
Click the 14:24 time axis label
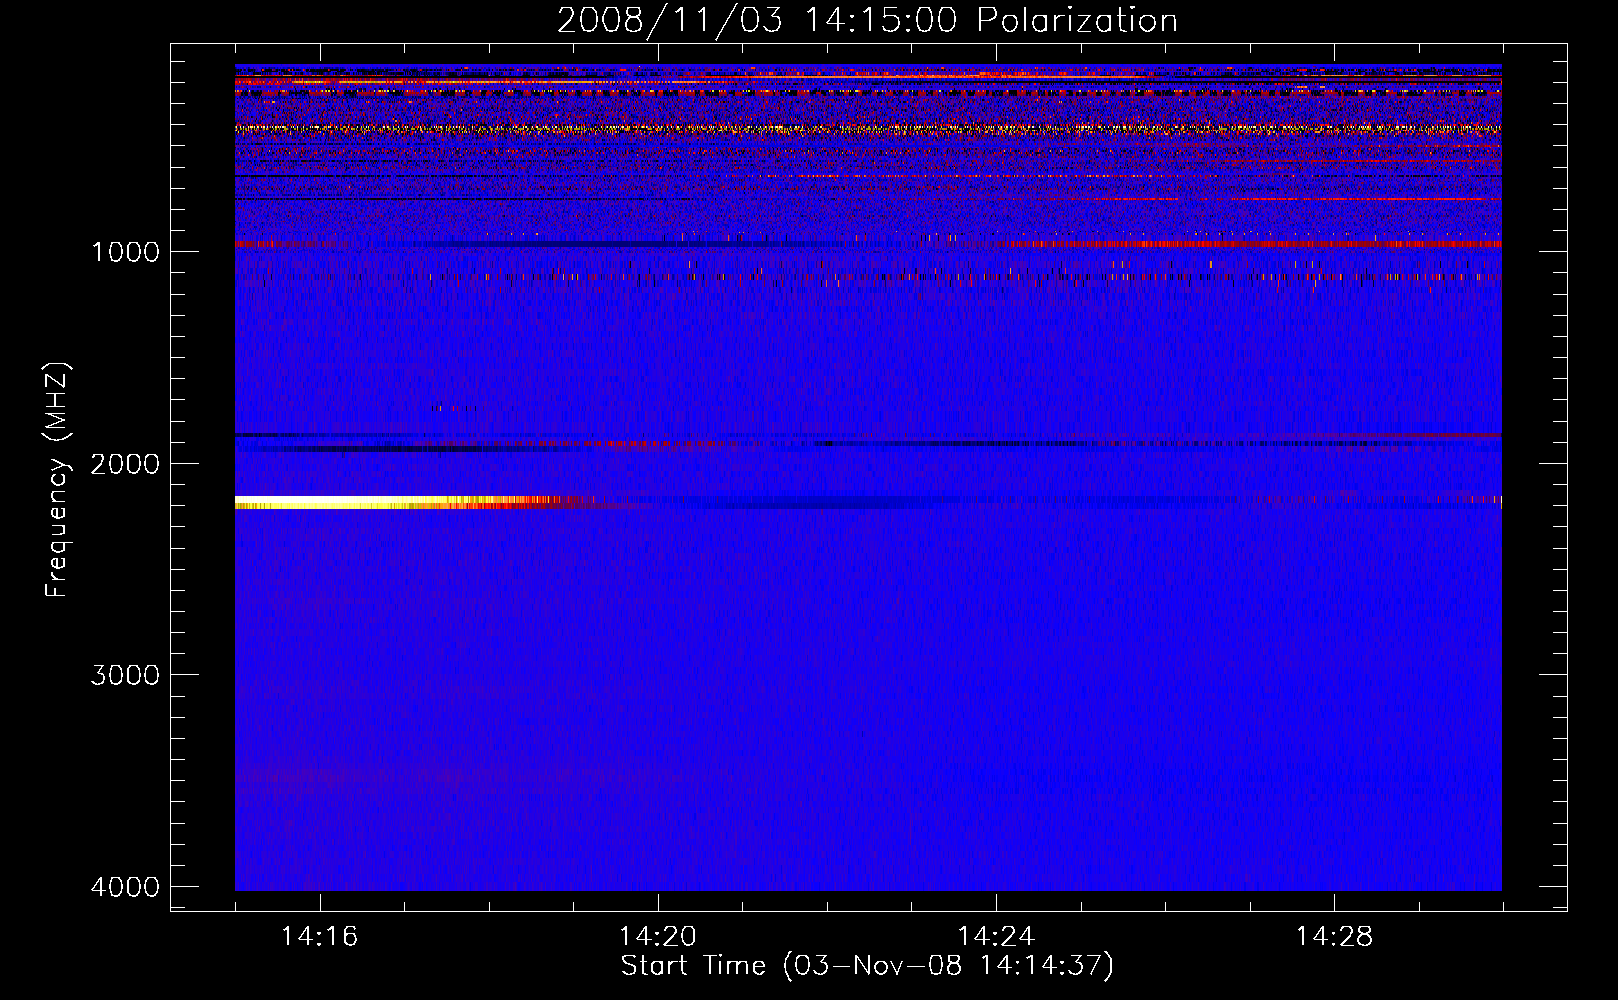click(996, 937)
